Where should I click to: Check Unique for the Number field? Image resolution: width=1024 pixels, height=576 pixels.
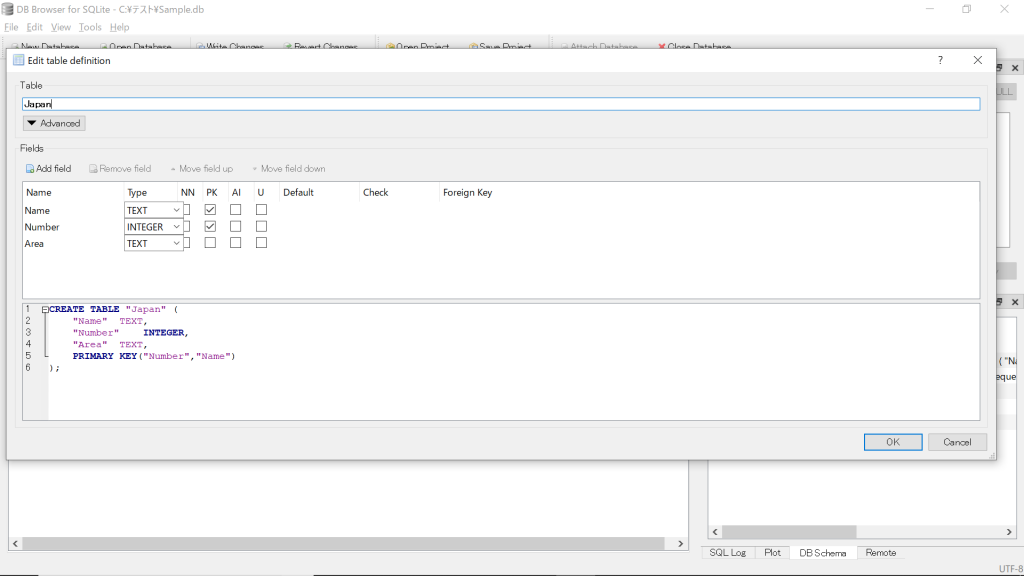tap(261, 226)
